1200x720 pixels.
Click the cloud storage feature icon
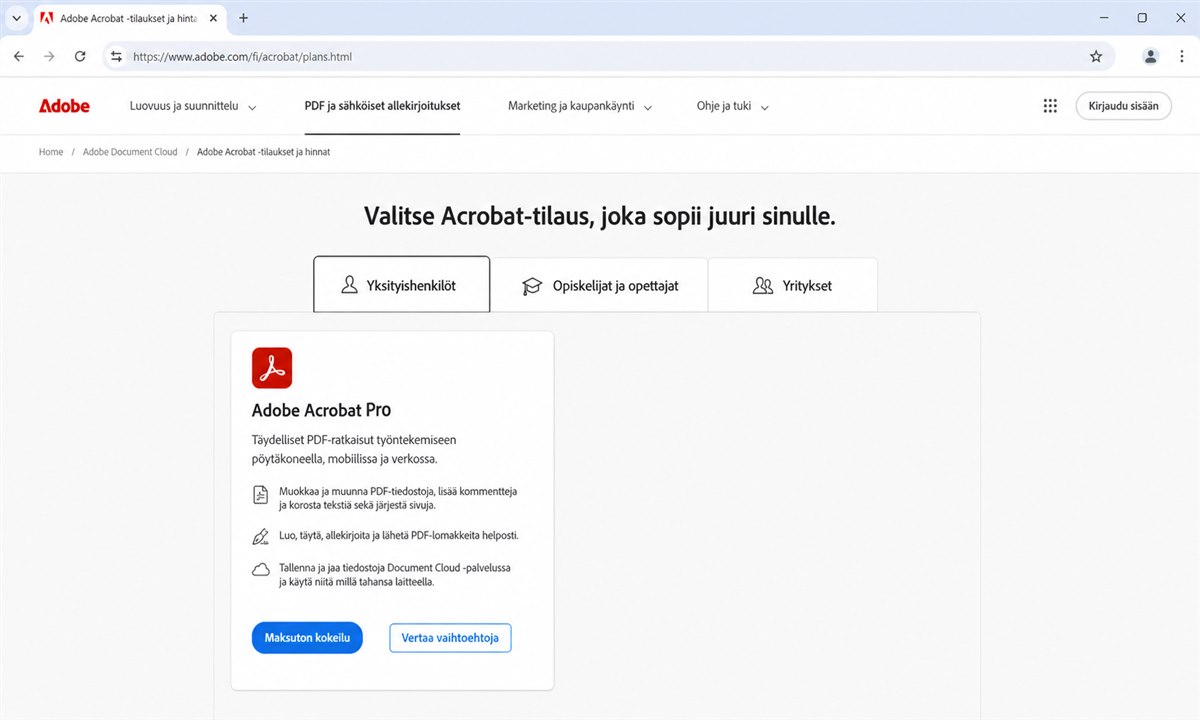pyautogui.click(x=261, y=570)
